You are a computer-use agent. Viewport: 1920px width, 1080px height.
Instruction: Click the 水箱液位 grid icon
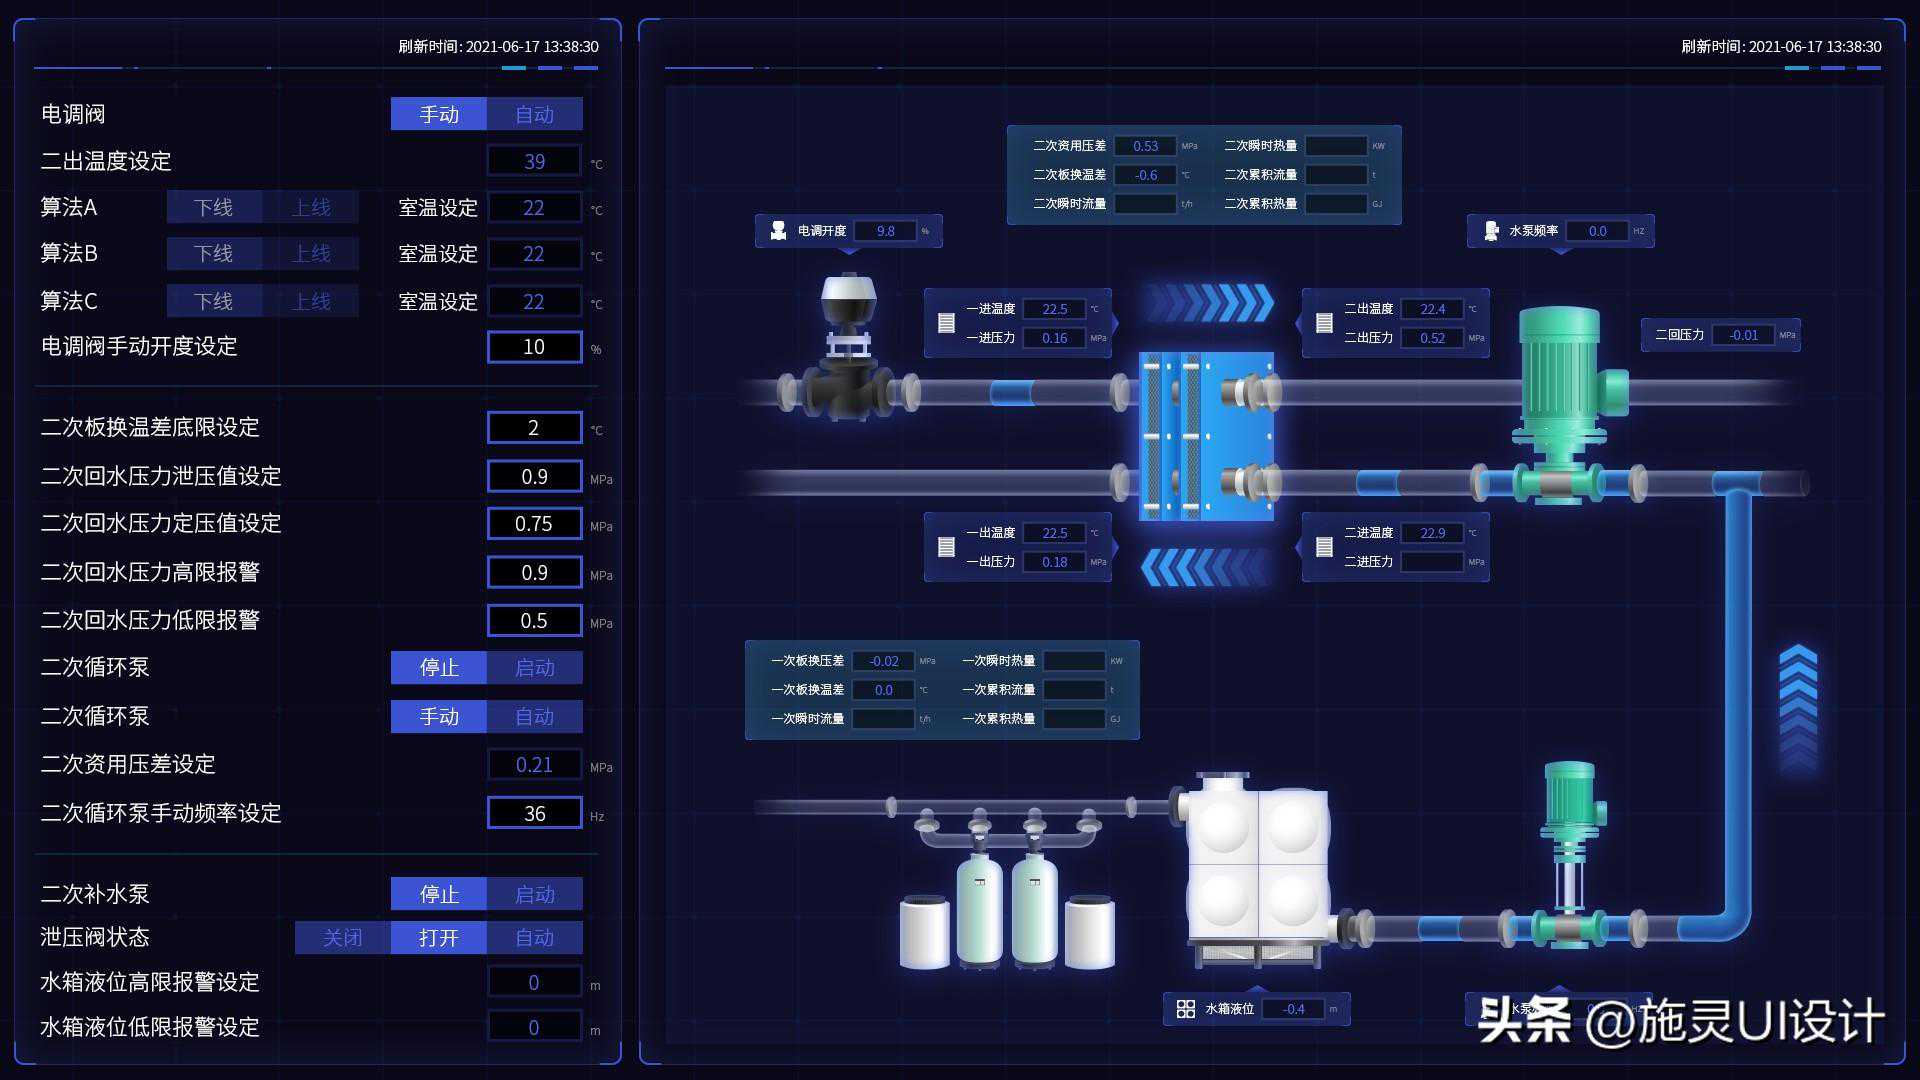coord(1186,1009)
